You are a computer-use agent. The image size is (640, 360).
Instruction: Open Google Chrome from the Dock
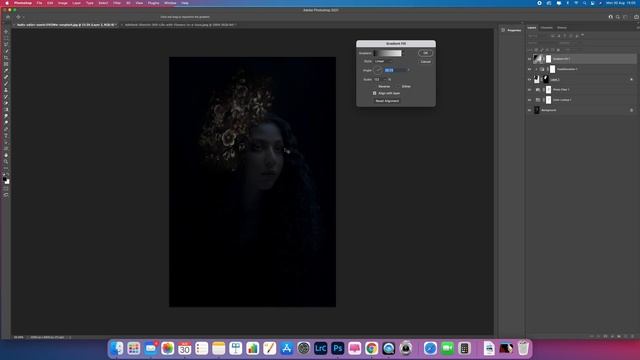click(x=371, y=348)
